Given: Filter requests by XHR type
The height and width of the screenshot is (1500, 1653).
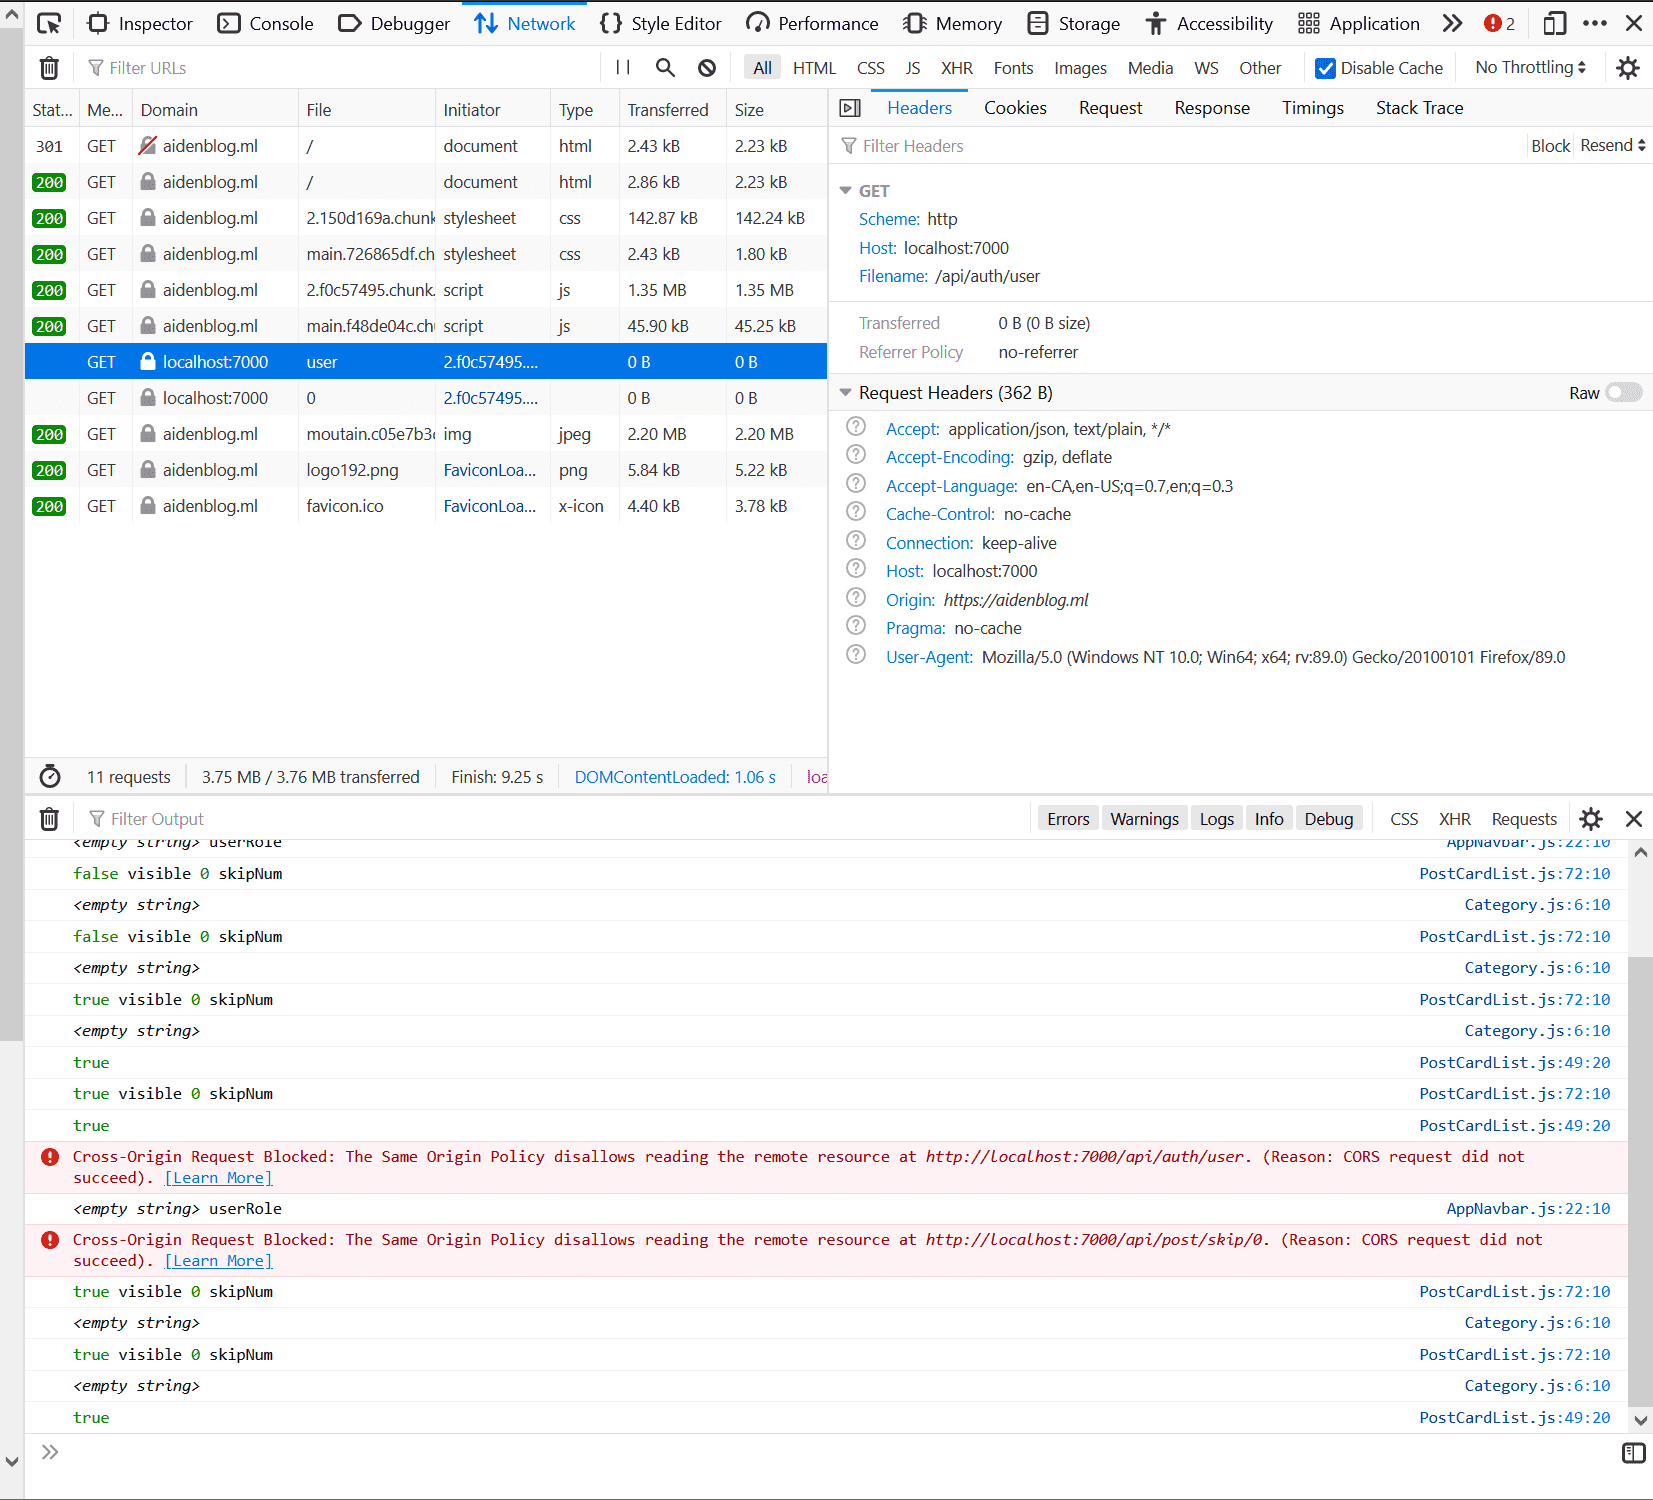Looking at the screenshot, I should click(956, 68).
